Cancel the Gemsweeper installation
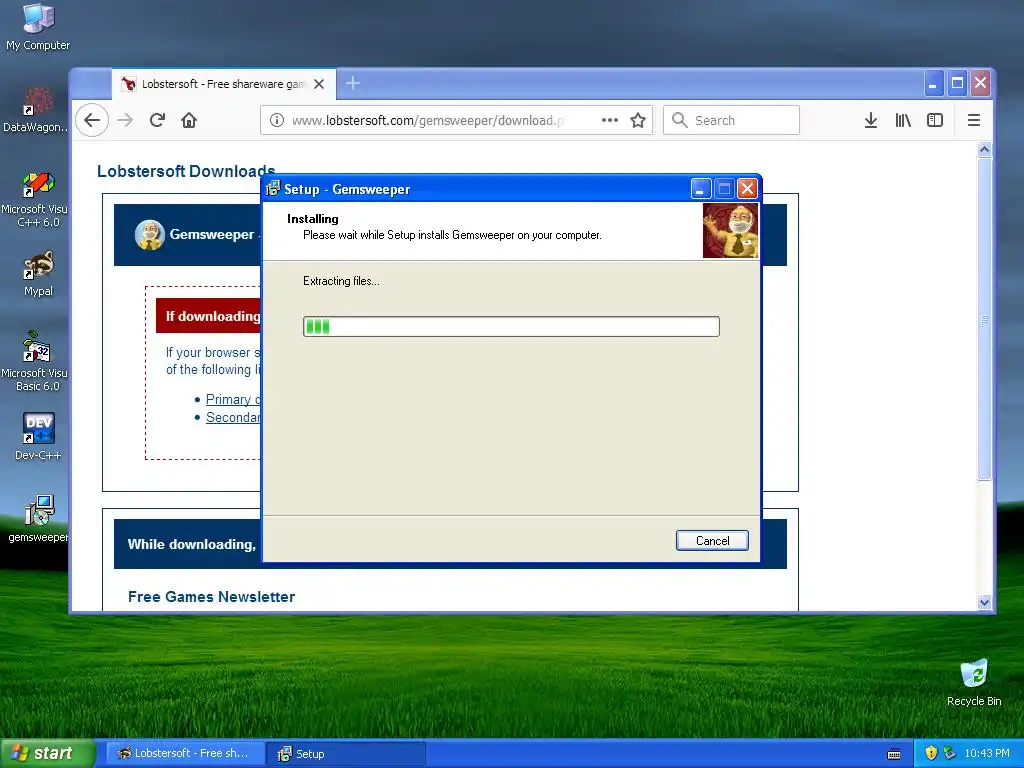This screenshot has width=1024, height=768. 712,541
